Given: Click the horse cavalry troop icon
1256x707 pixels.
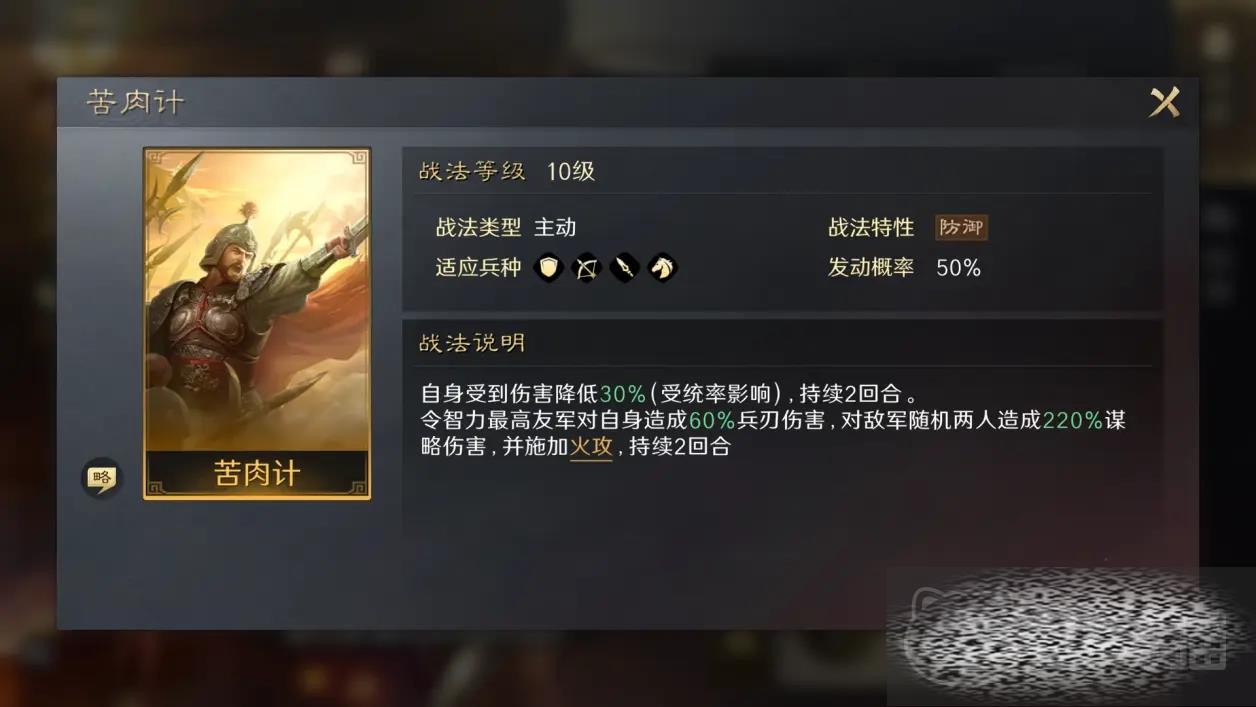Looking at the screenshot, I should pos(662,268).
